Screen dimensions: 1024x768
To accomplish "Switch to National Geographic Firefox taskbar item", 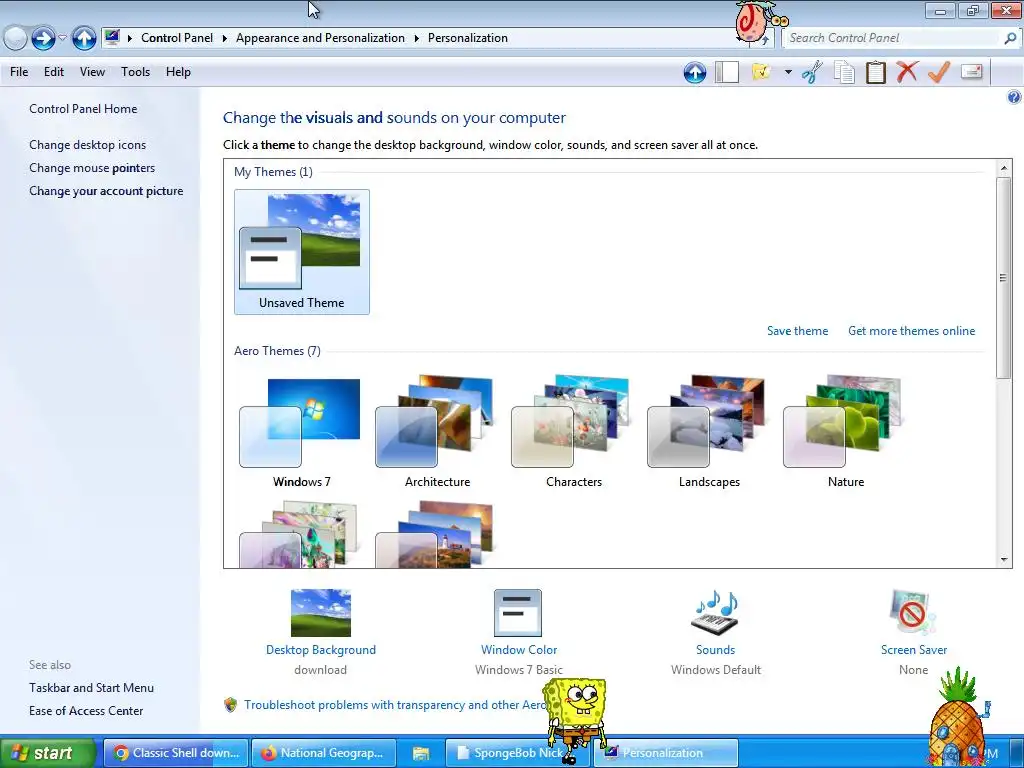I will pos(325,753).
